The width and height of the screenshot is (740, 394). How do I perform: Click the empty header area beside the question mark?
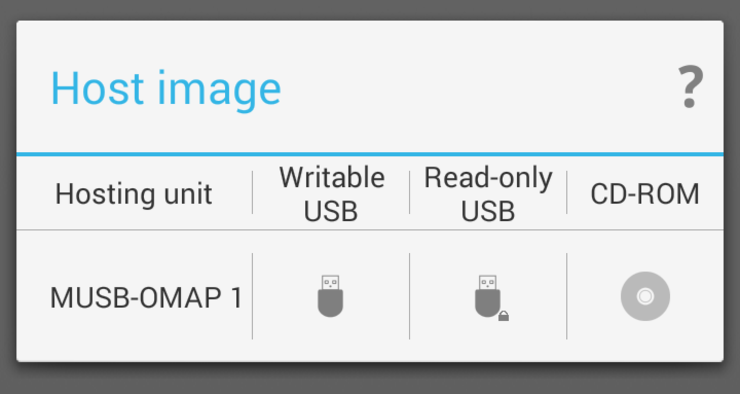pos(477,88)
